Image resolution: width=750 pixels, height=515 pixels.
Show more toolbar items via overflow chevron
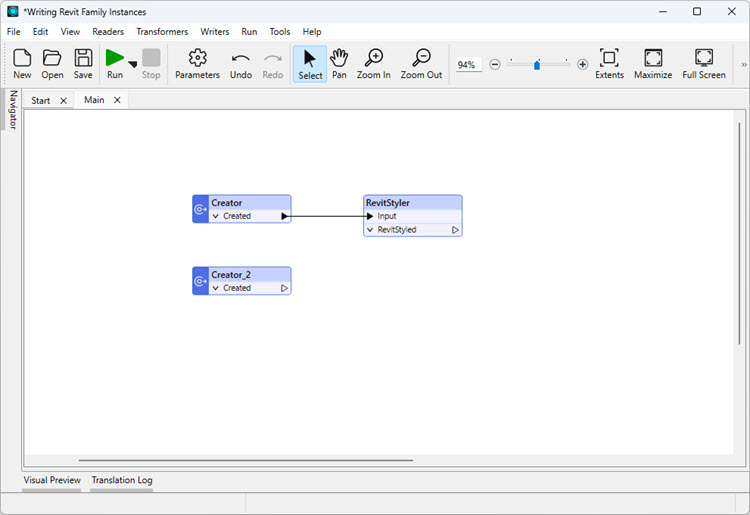pyautogui.click(x=744, y=65)
